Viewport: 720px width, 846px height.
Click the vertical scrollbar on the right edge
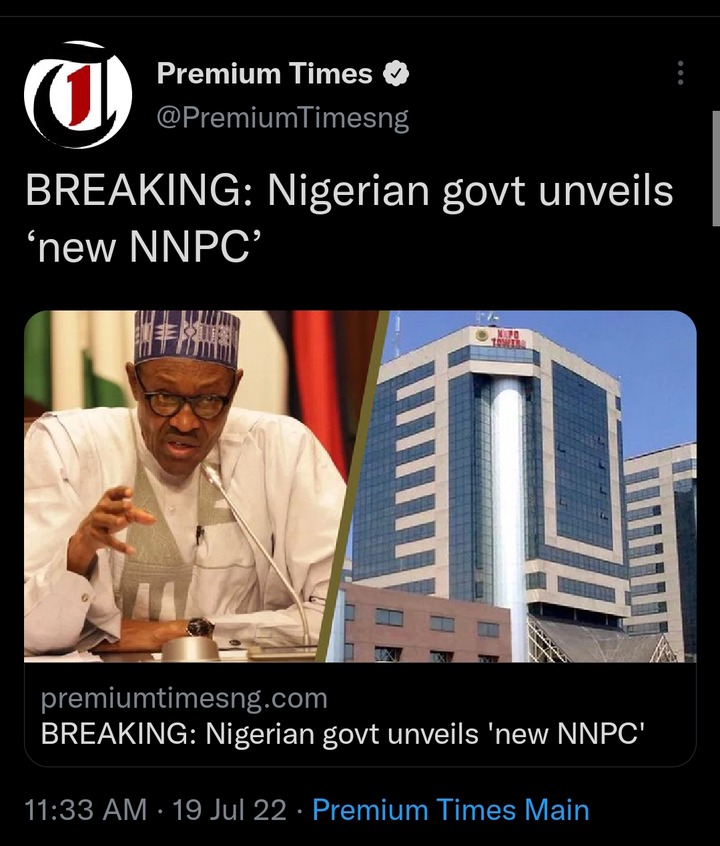pyautogui.click(x=716, y=168)
